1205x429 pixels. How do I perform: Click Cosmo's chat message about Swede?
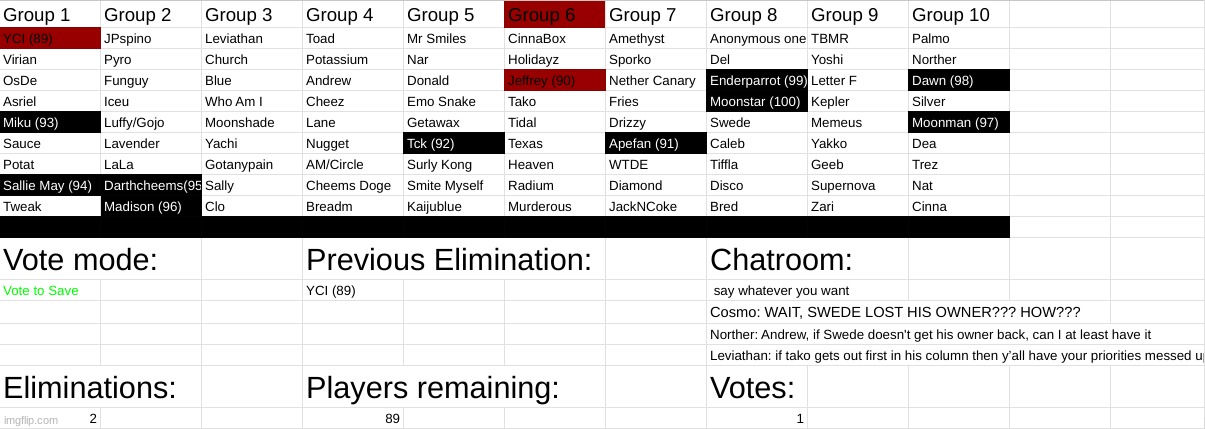pyautogui.click(x=895, y=313)
